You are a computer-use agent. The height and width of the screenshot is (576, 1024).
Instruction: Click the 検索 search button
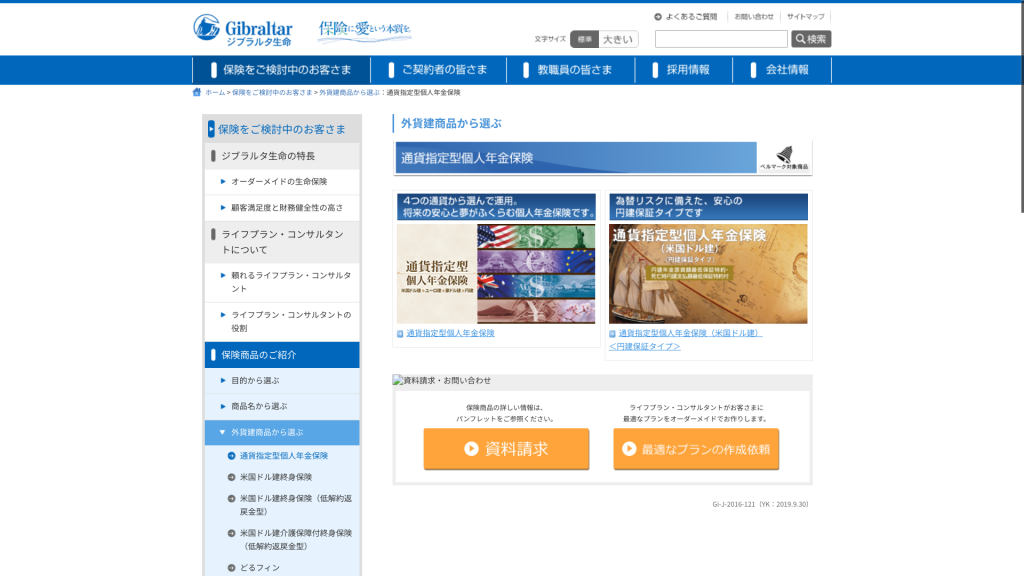coord(811,39)
